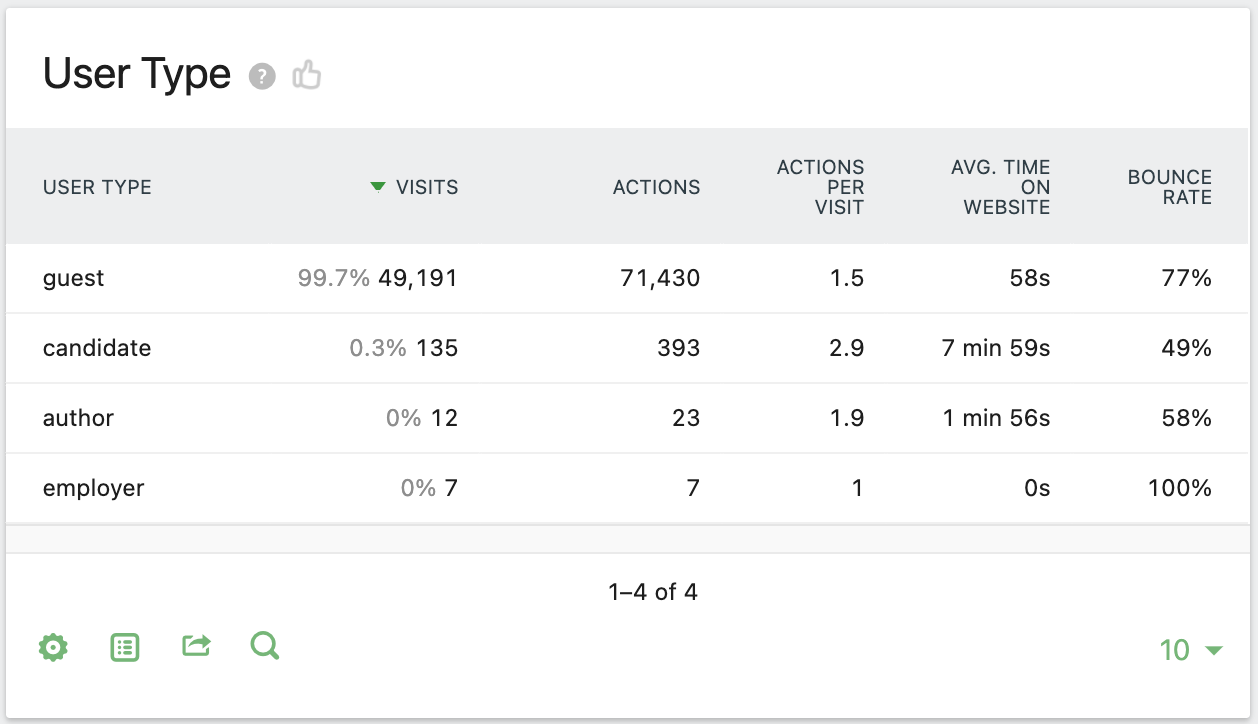Select the candidate row label

point(97,348)
